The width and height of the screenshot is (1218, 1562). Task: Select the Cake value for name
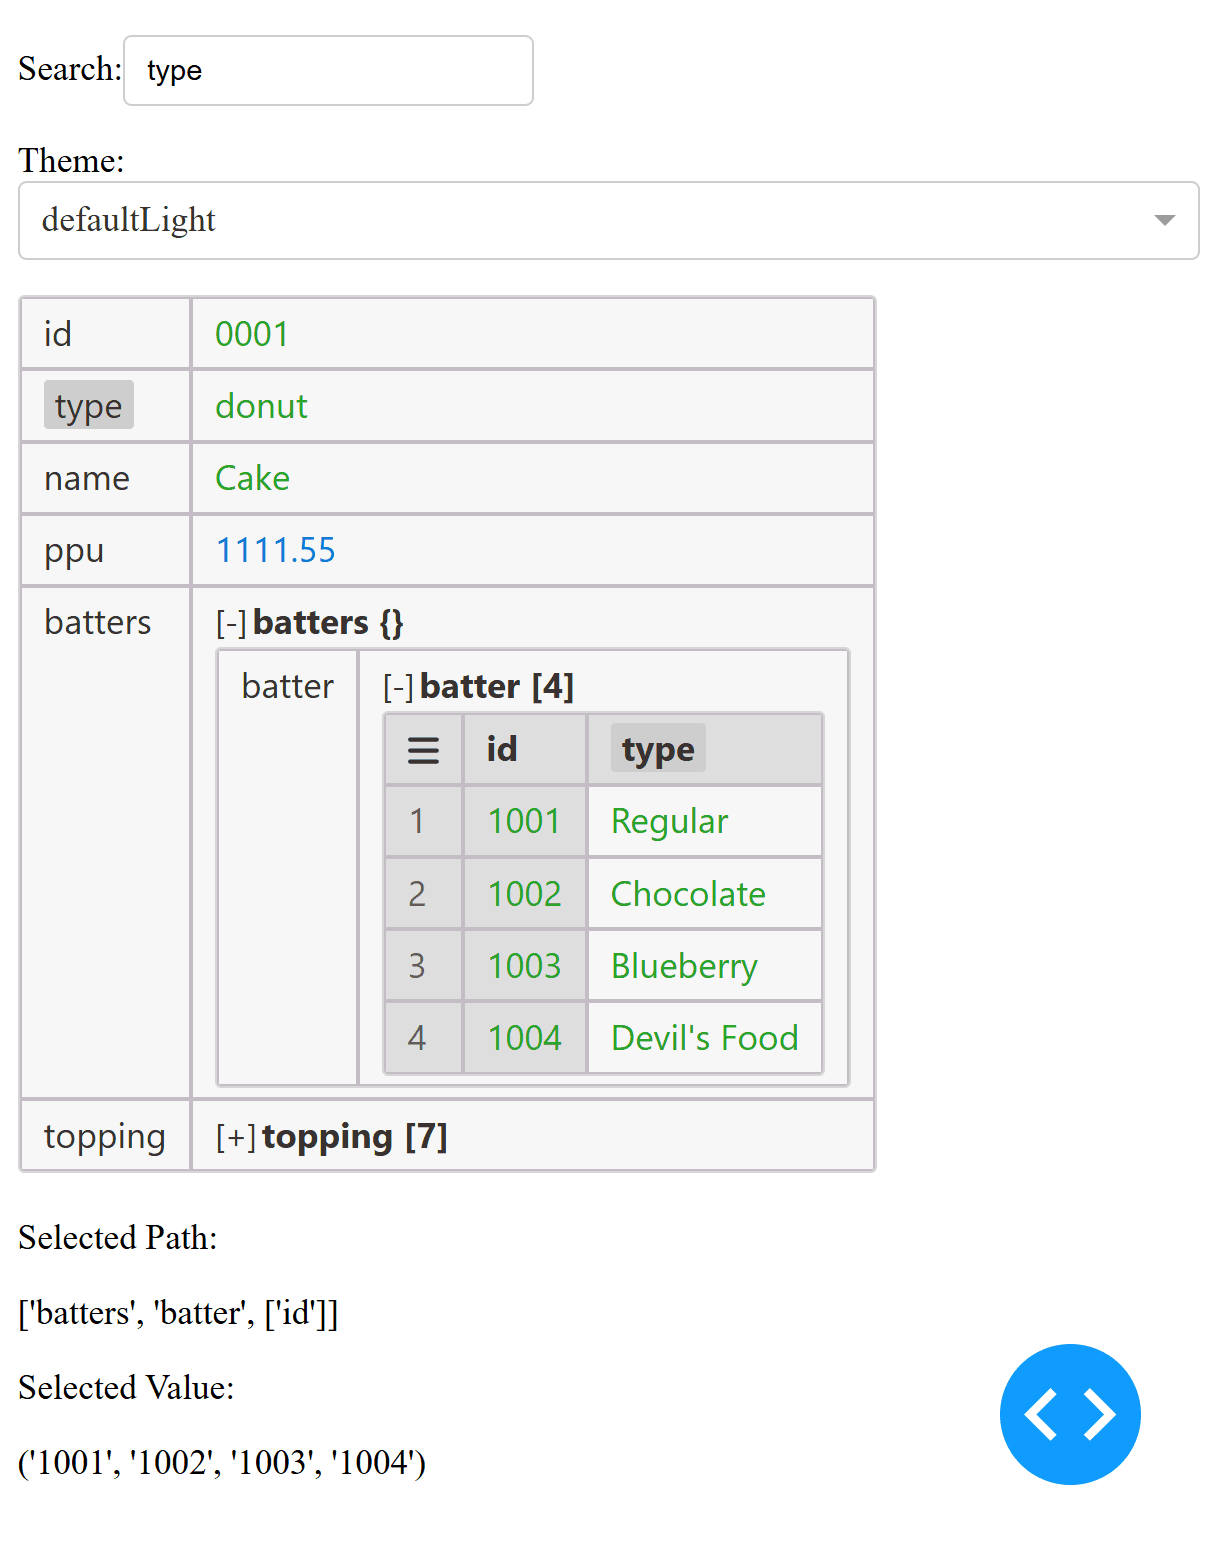coord(251,478)
